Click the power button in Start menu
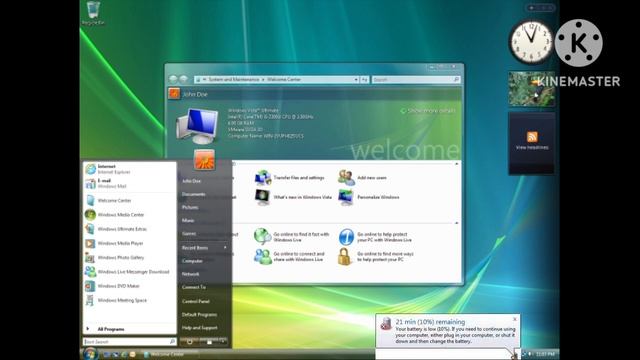640x360 pixels. coord(189,342)
